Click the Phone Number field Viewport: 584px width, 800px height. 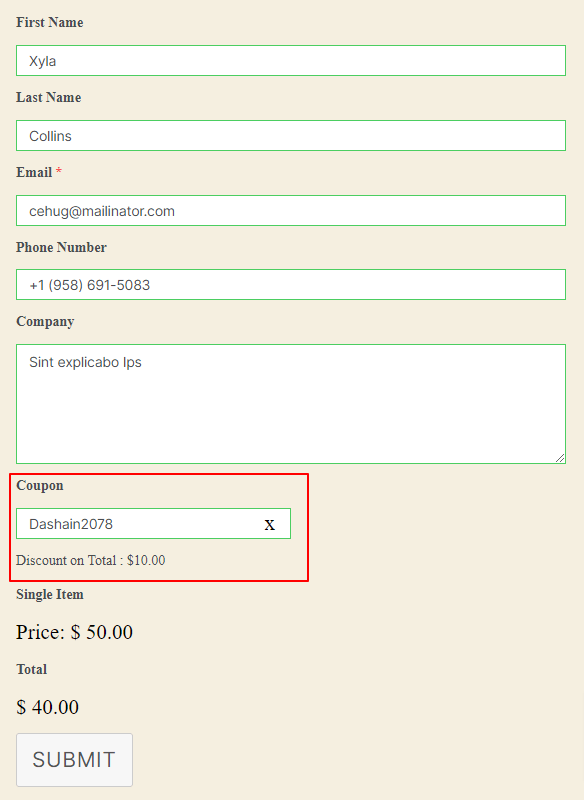[290, 284]
